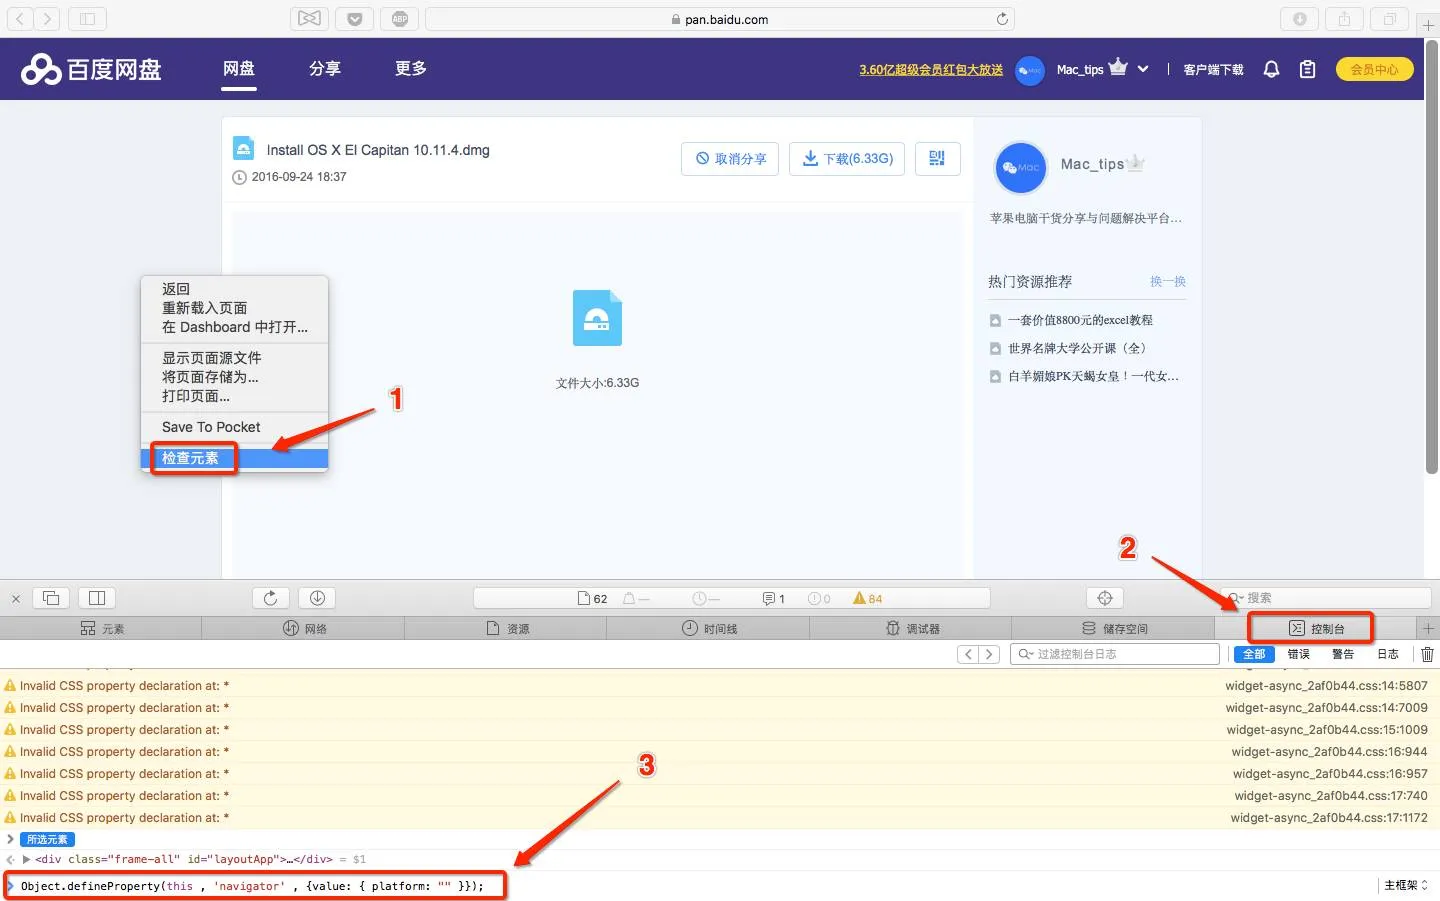Open the 更多 tab in Baidu header

411,68
